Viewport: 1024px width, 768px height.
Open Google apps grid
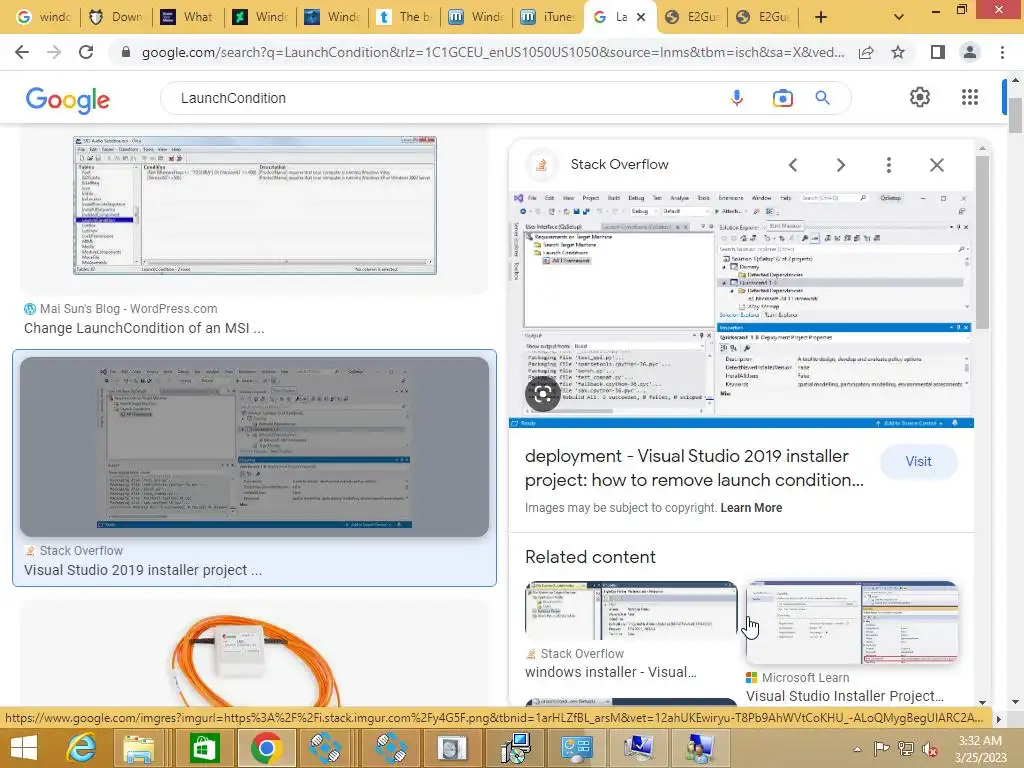coord(970,97)
